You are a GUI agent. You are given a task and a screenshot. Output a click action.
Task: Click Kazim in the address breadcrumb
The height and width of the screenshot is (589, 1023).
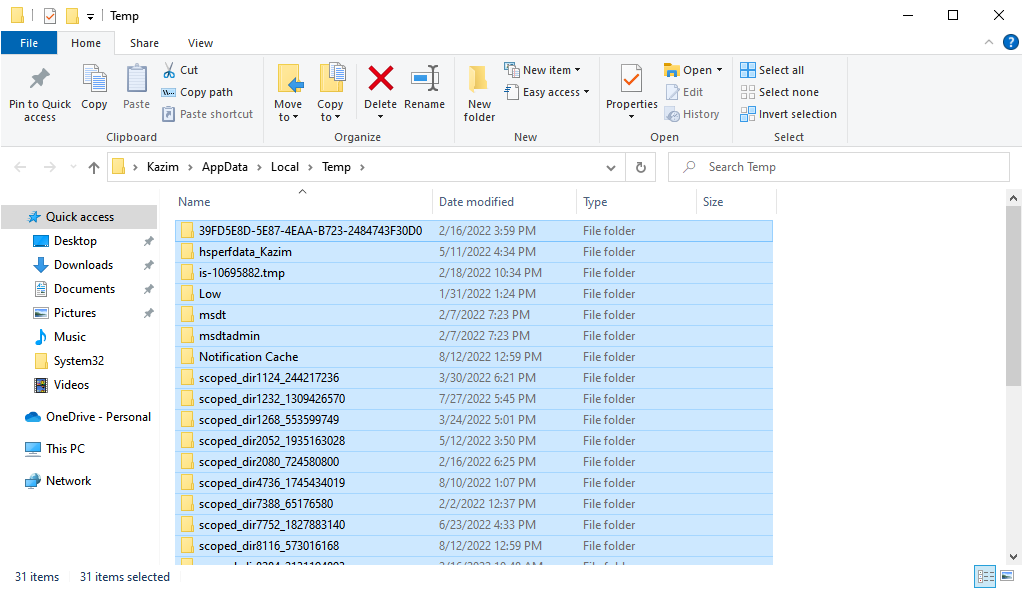pyautogui.click(x=162, y=167)
